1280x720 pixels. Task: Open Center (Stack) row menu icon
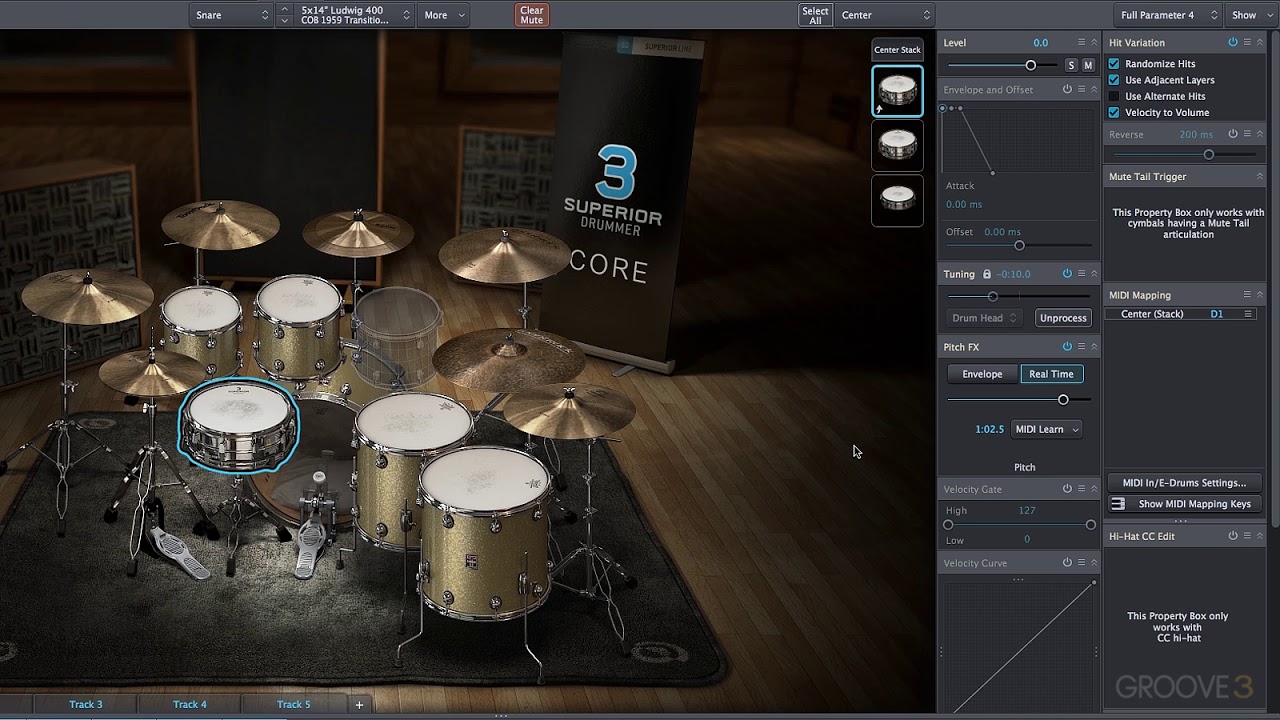point(1247,314)
